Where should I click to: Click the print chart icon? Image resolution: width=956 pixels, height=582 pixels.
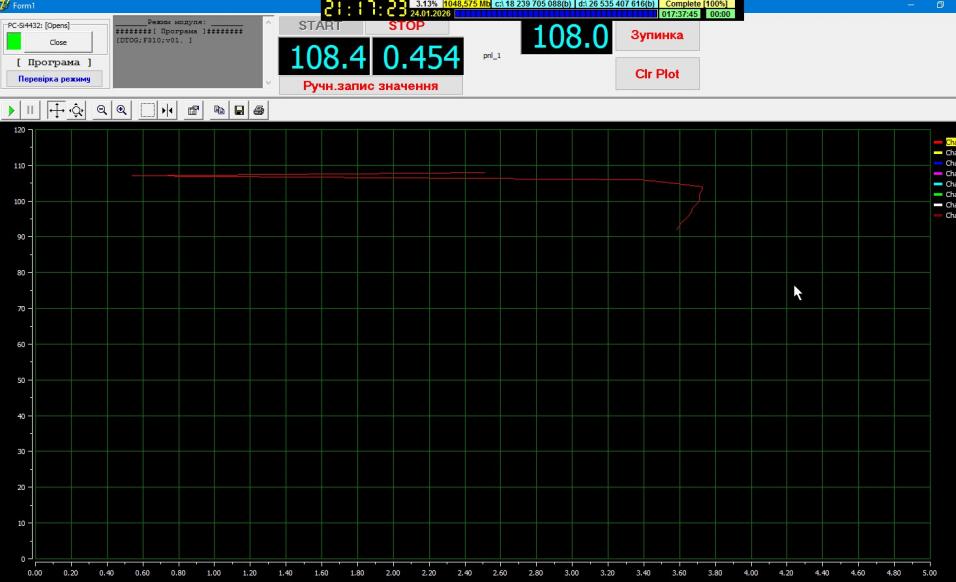[x=259, y=110]
